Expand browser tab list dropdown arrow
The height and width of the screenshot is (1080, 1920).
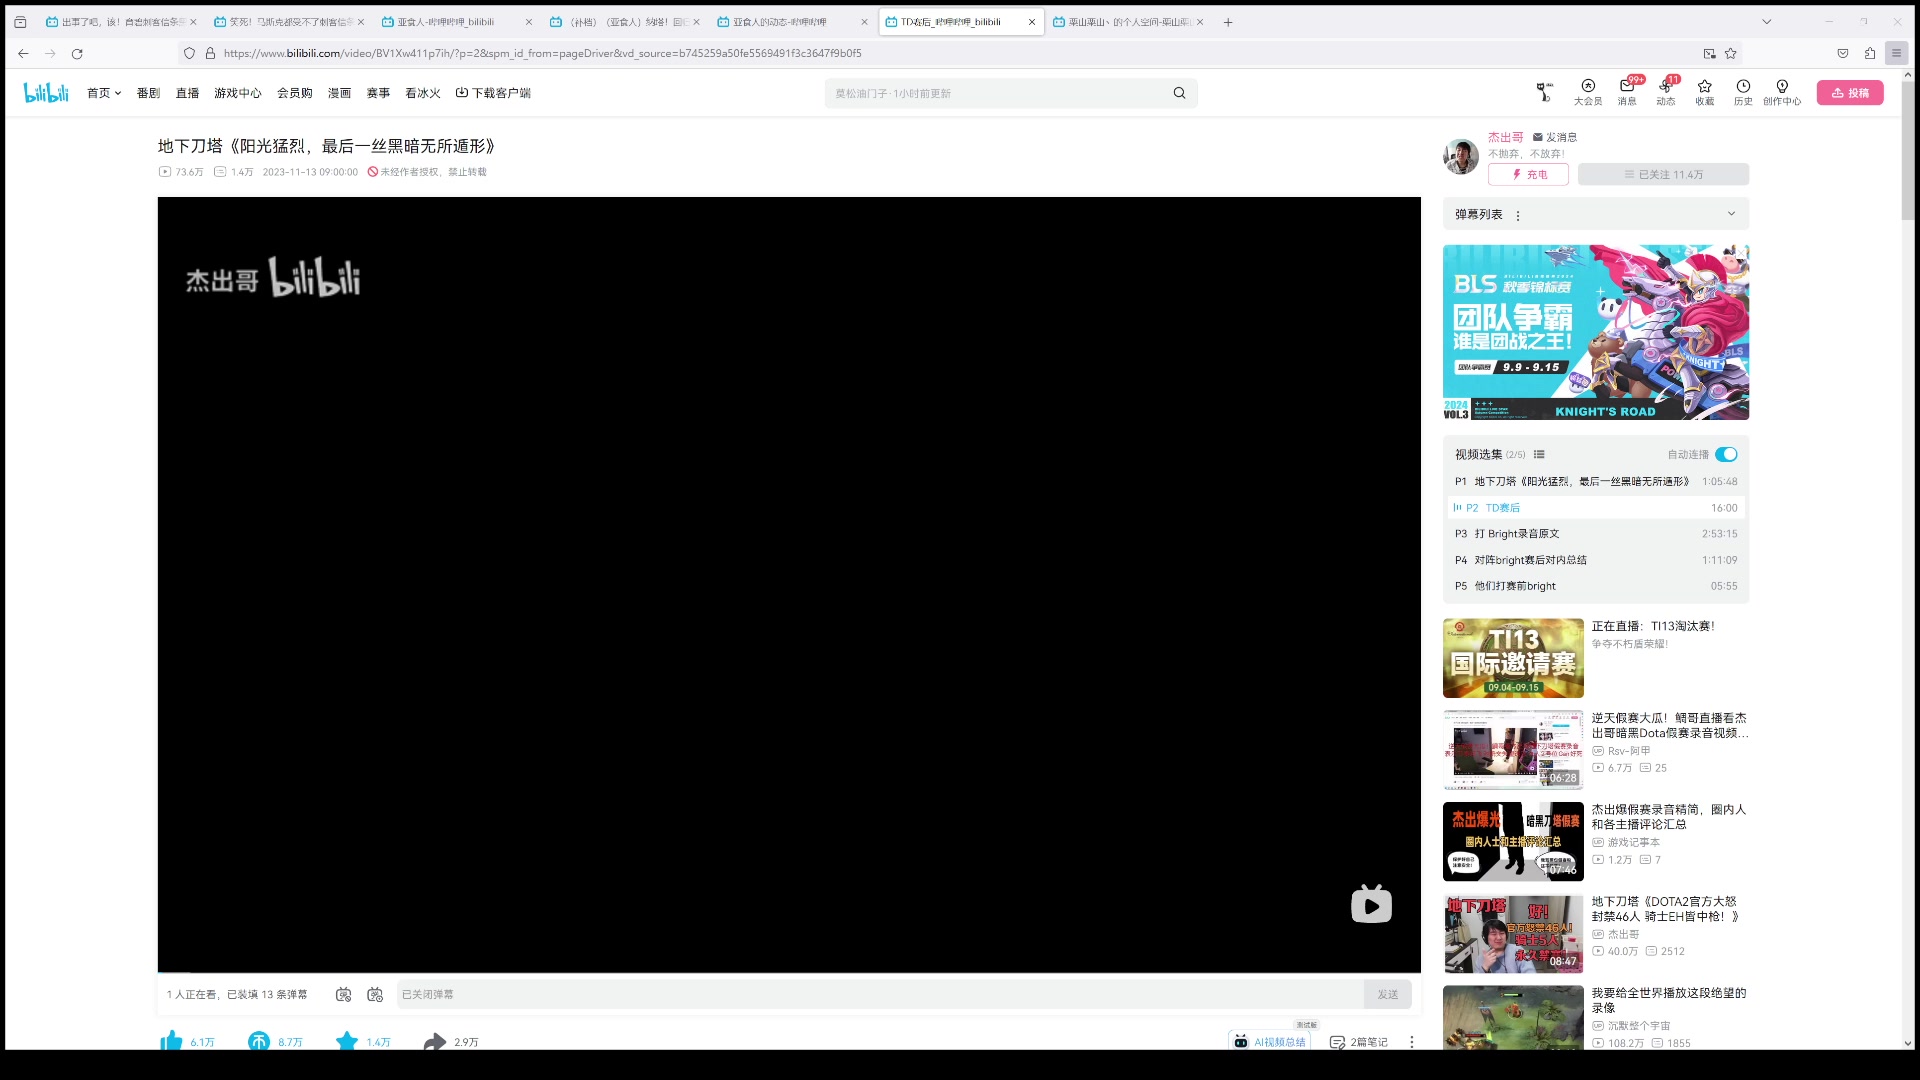click(1767, 22)
